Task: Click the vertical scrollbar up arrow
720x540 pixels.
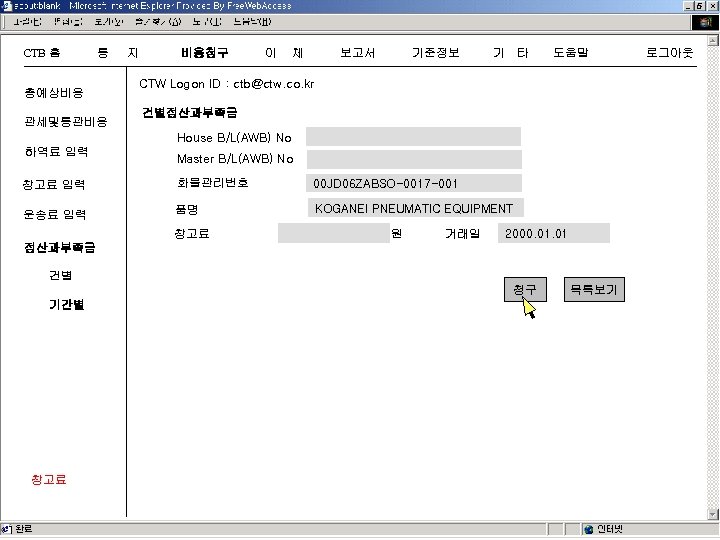Action: point(713,40)
